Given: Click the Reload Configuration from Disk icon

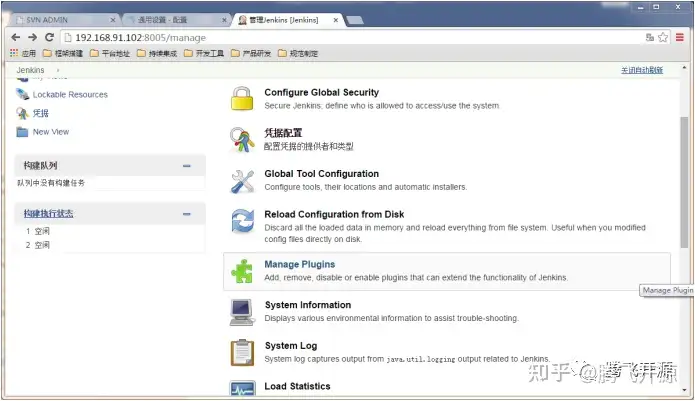Looking at the screenshot, I should point(242,221).
